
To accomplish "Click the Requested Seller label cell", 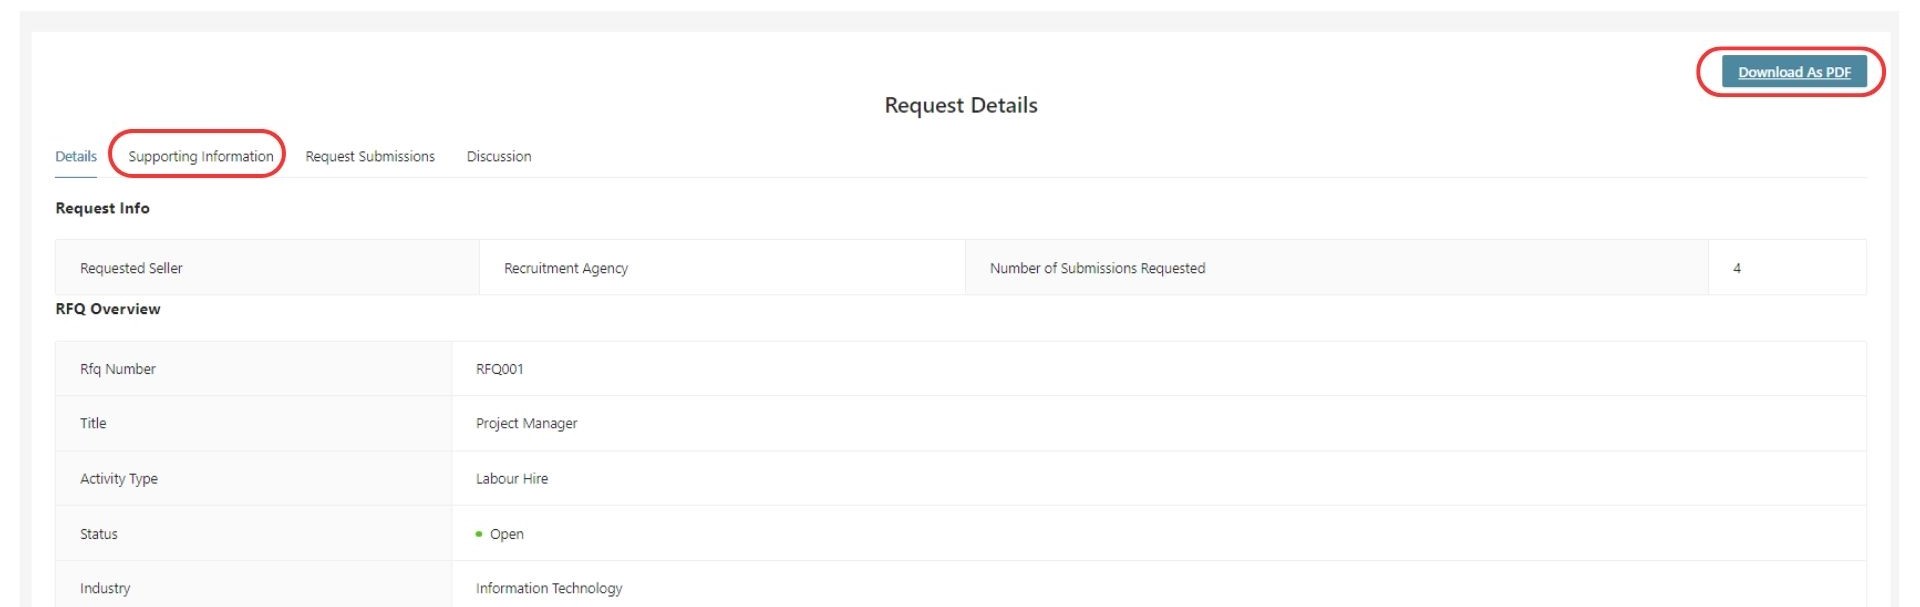I will tap(267, 268).
